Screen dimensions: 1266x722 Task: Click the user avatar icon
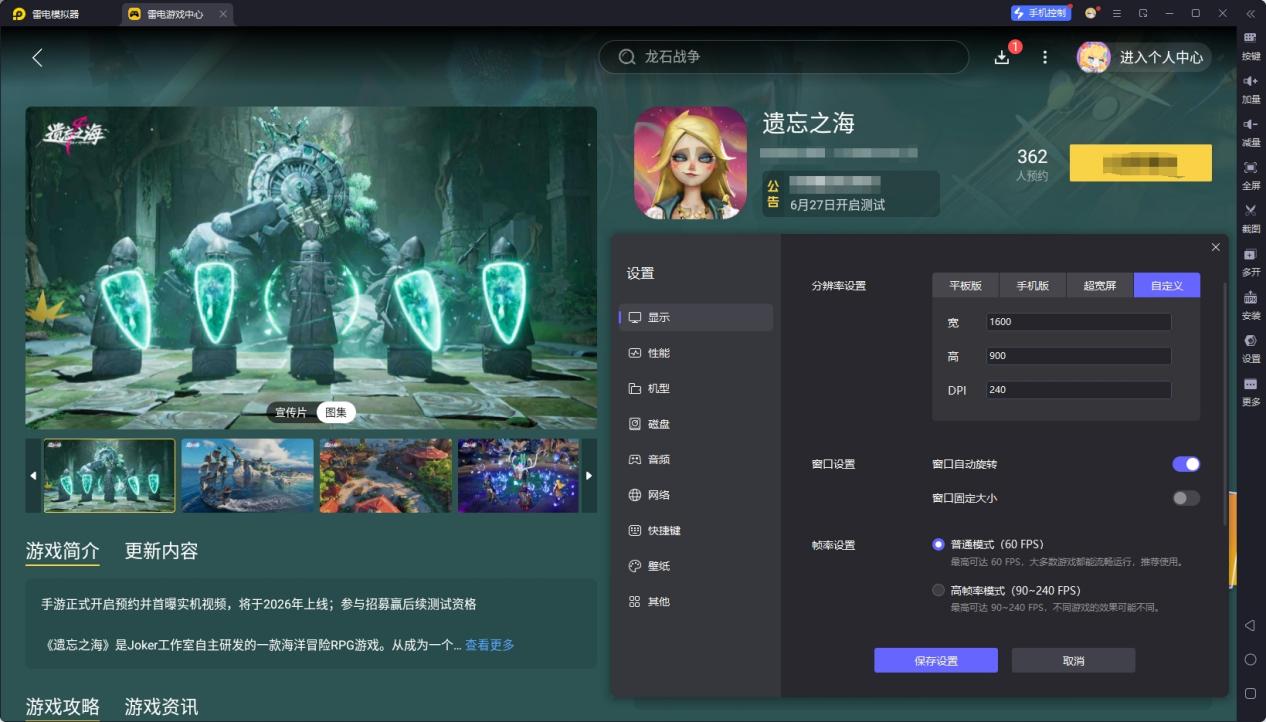1093,57
